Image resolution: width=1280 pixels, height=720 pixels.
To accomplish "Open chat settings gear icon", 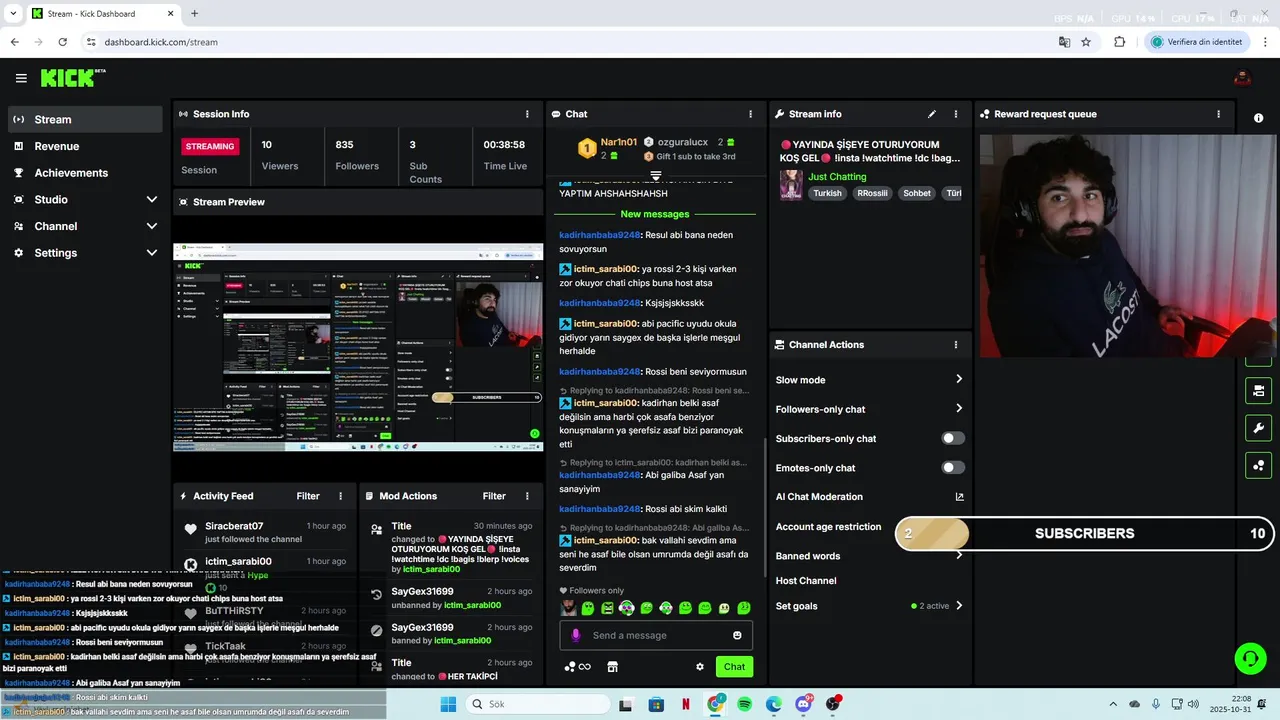I will pyautogui.click(x=700, y=667).
